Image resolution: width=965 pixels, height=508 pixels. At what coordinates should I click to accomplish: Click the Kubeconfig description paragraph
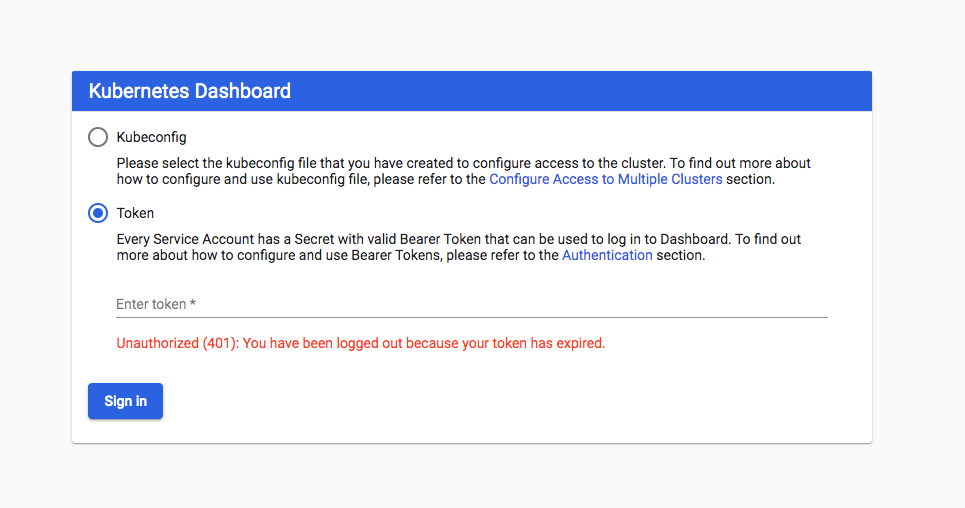[463, 171]
